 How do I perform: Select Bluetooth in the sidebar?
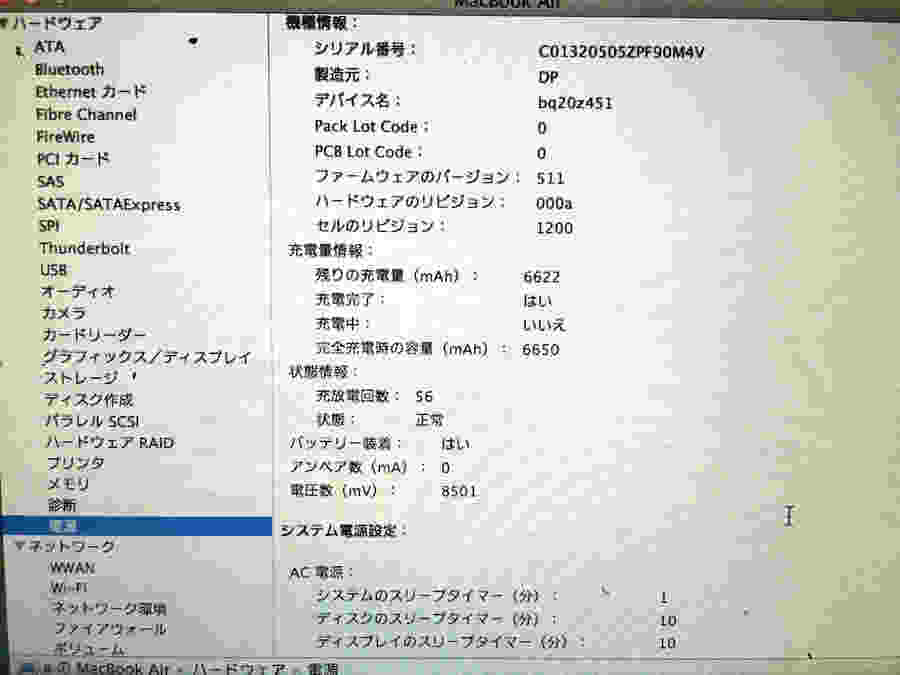pos(69,69)
